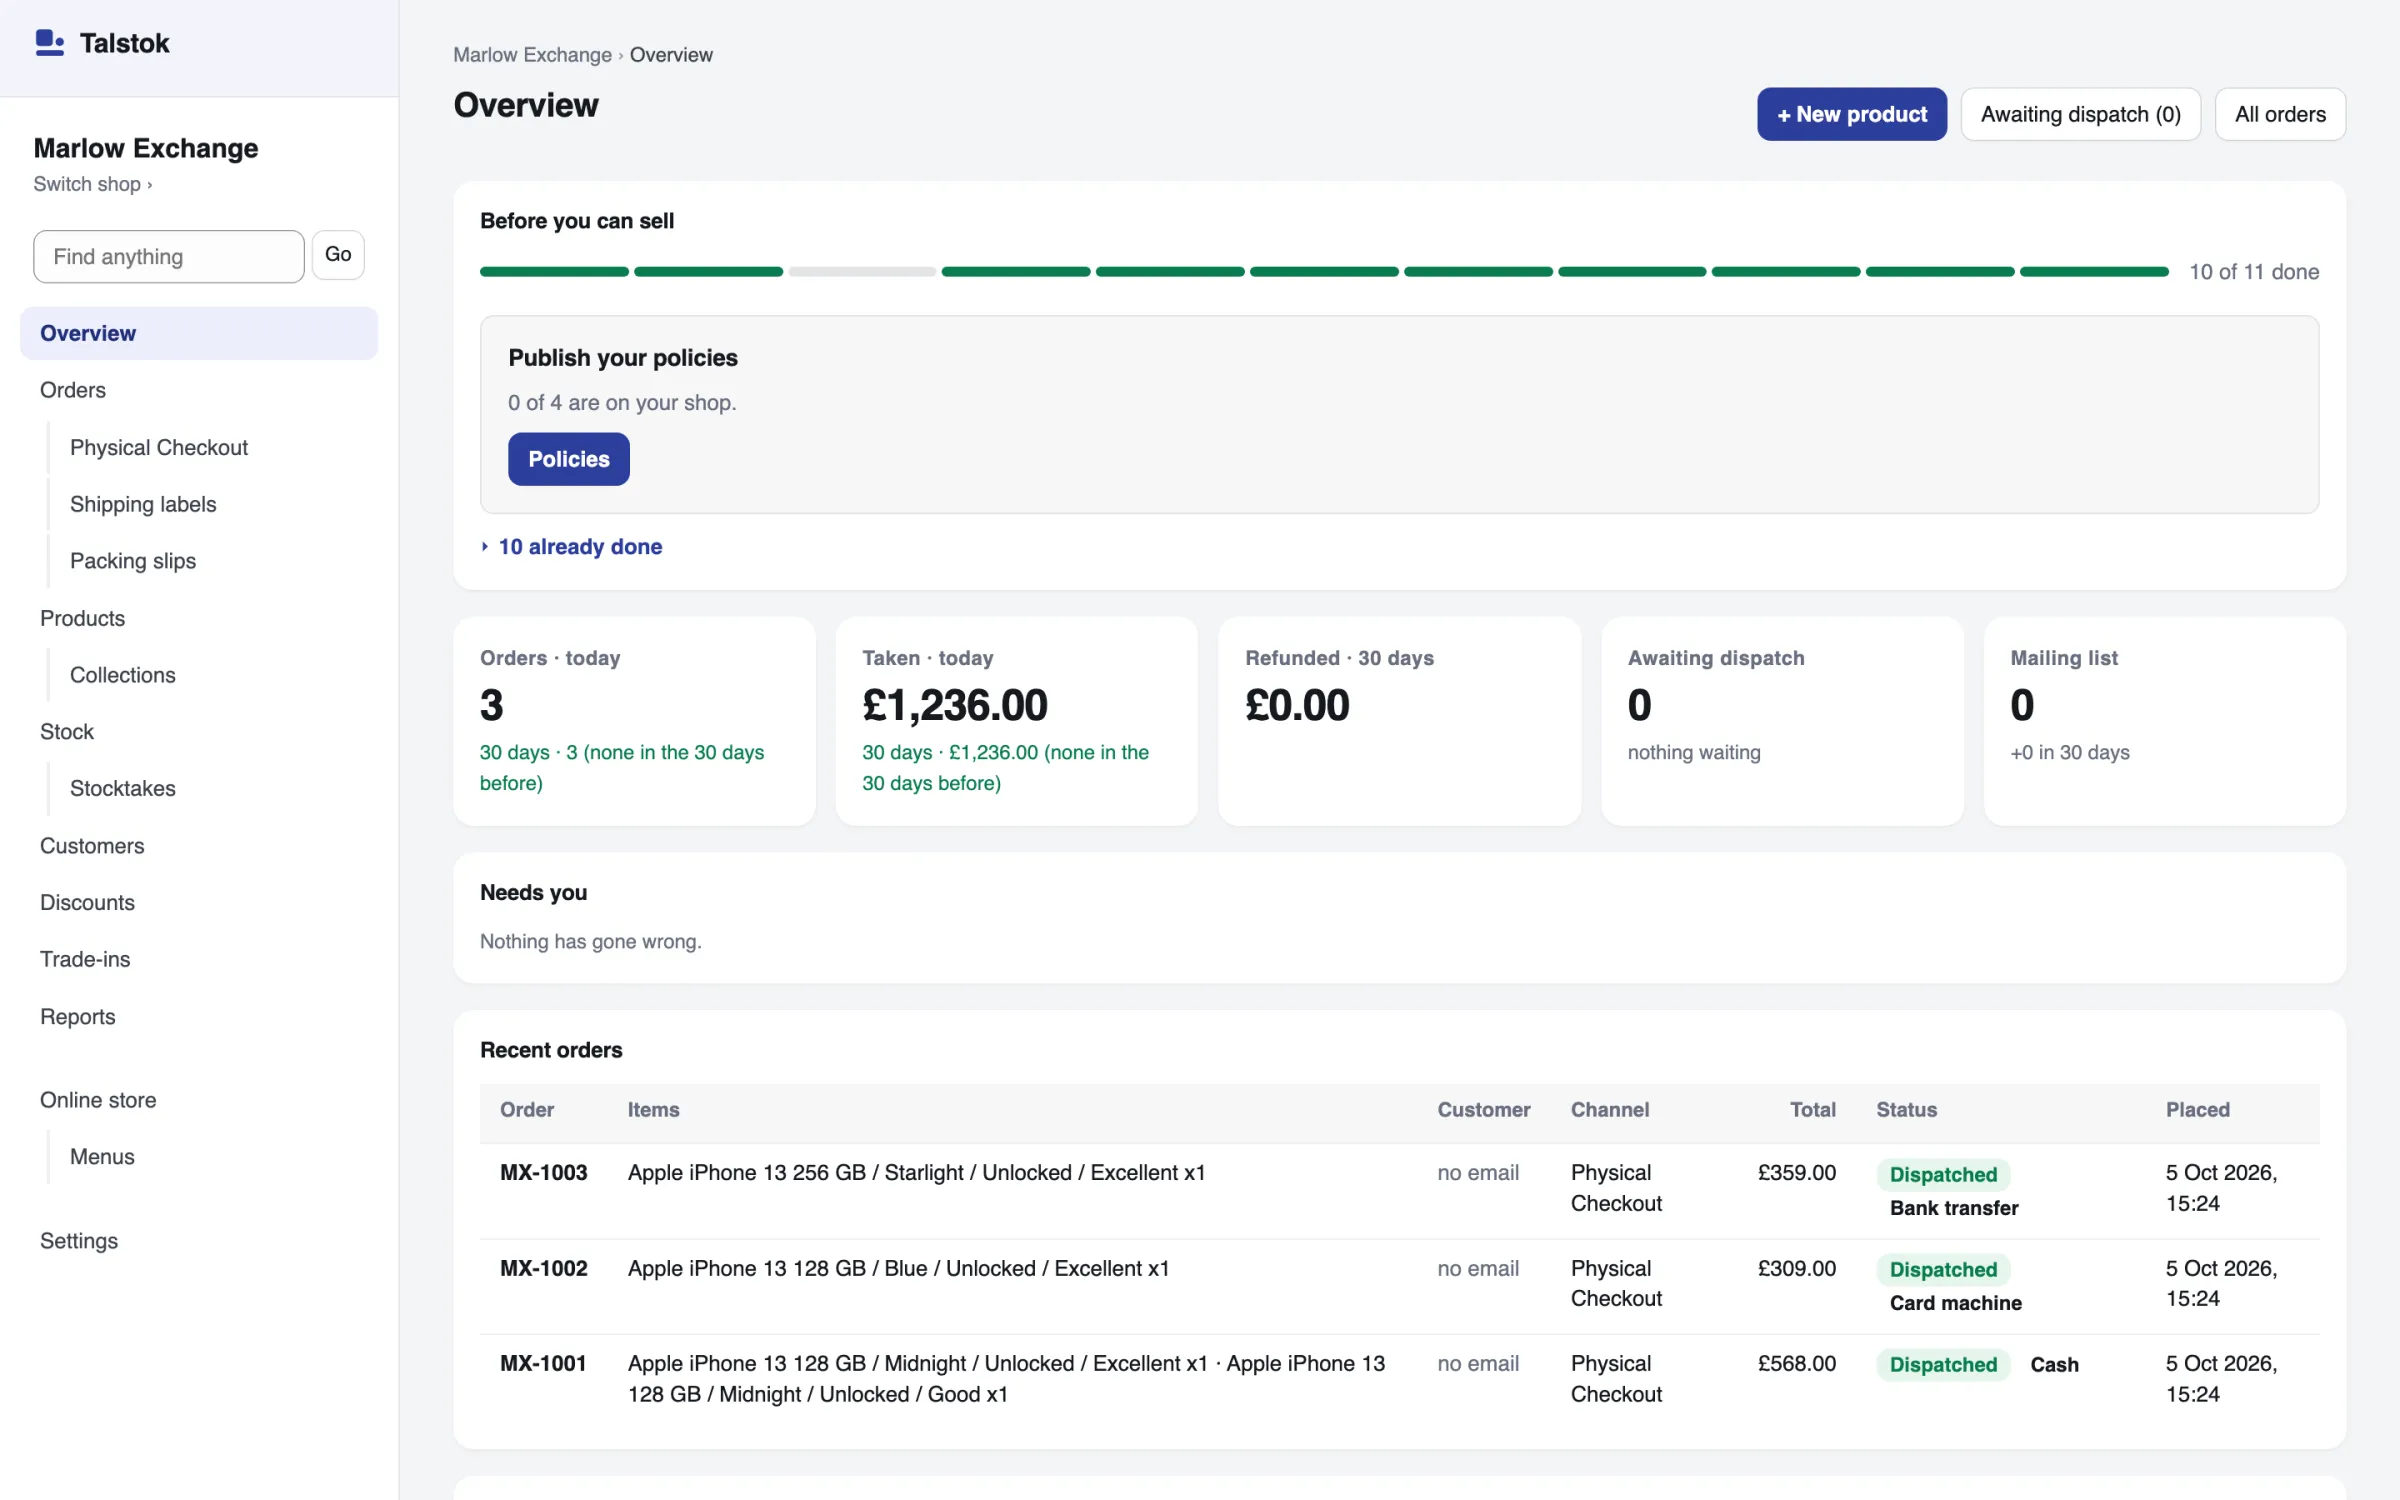
Task: Click the Refunded £0.00 value
Action: (x=1297, y=705)
